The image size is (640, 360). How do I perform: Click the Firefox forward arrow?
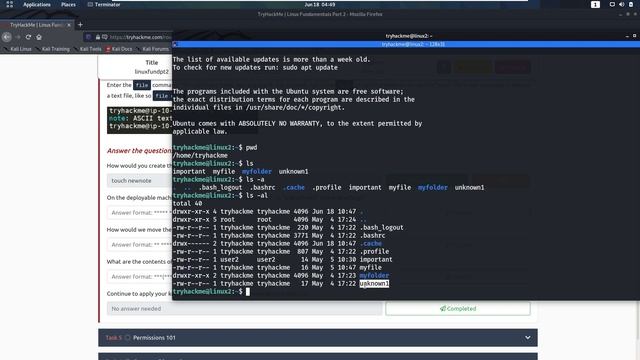(x=18, y=37)
